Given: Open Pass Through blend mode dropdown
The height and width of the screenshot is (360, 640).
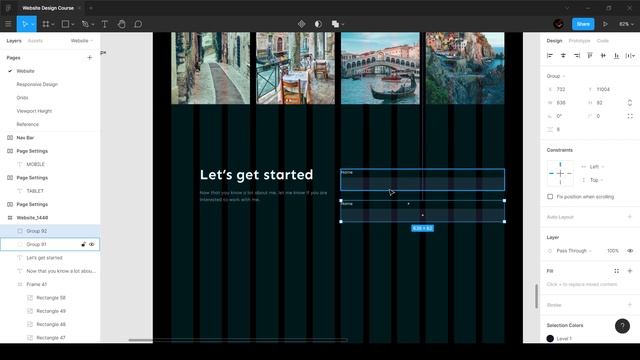Looking at the screenshot, I should tap(574, 251).
